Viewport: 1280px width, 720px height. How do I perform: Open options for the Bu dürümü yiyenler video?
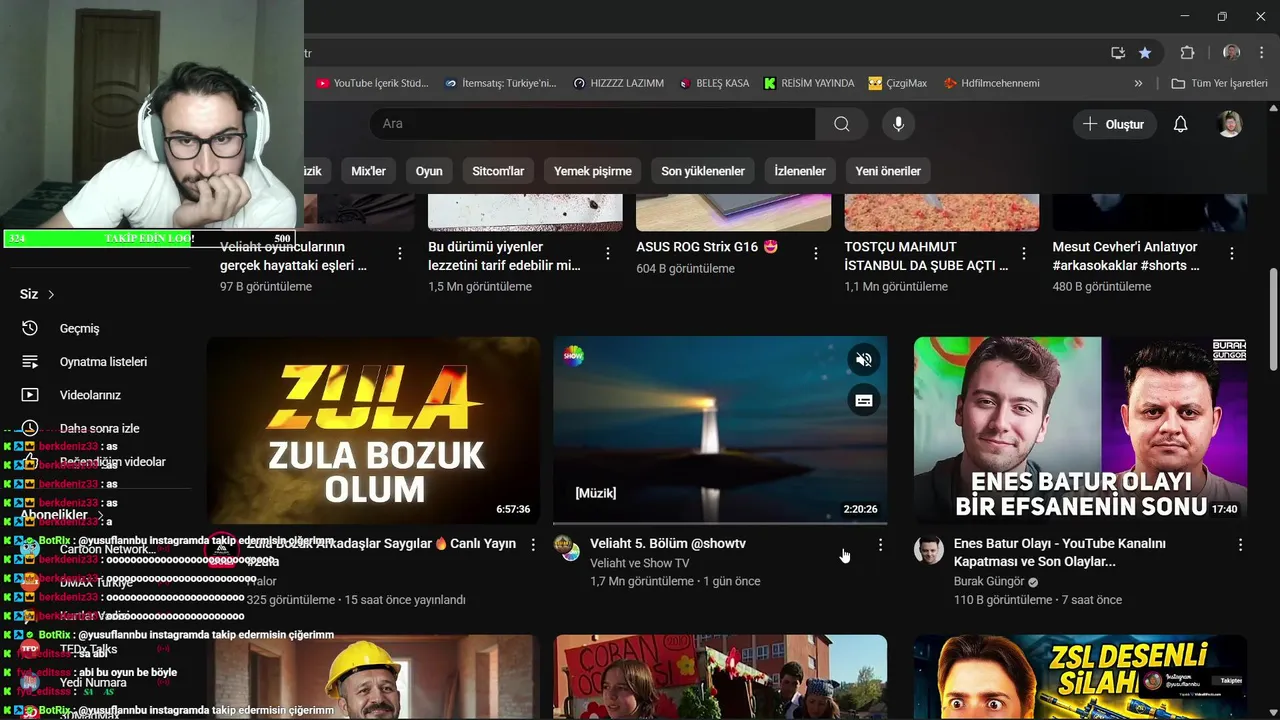608,254
